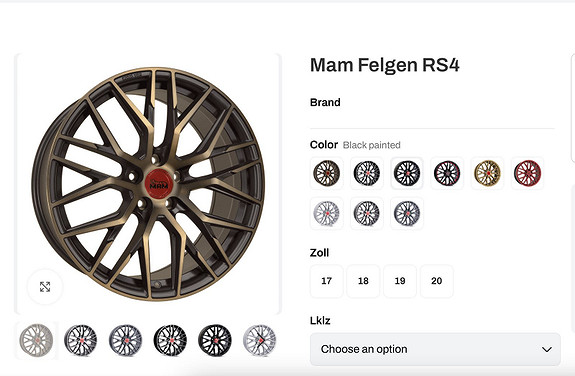Select the bronze-brown wheel color swatch
Viewport: 575px width, 376px height.
click(327, 173)
